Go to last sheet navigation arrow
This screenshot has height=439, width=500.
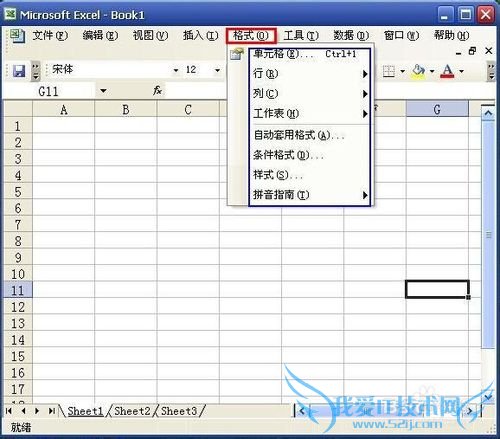tap(51, 411)
